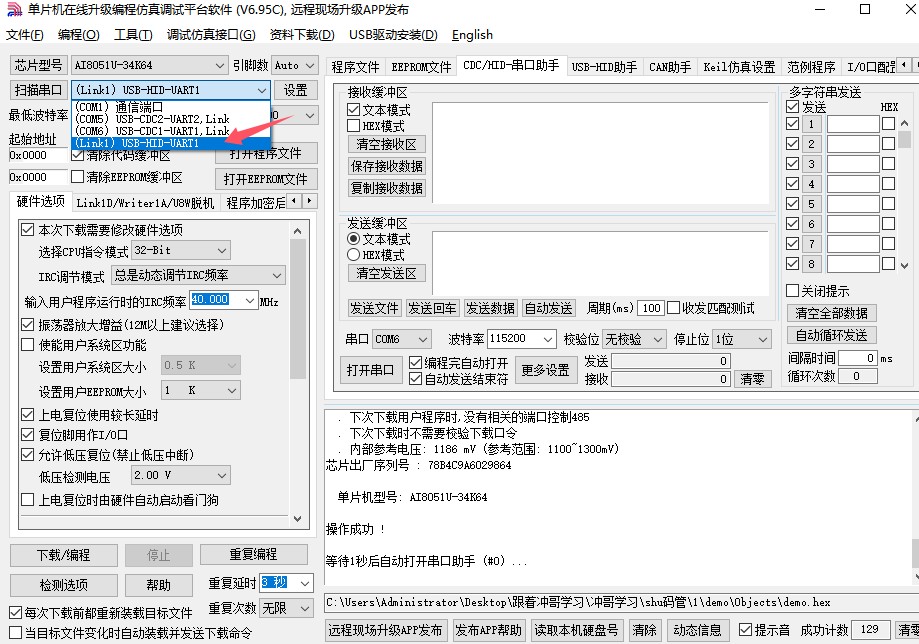Enable 上电复位时由硬件自动启动看门狗 checkbox
The image size is (919, 644).
click(x=28, y=500)
